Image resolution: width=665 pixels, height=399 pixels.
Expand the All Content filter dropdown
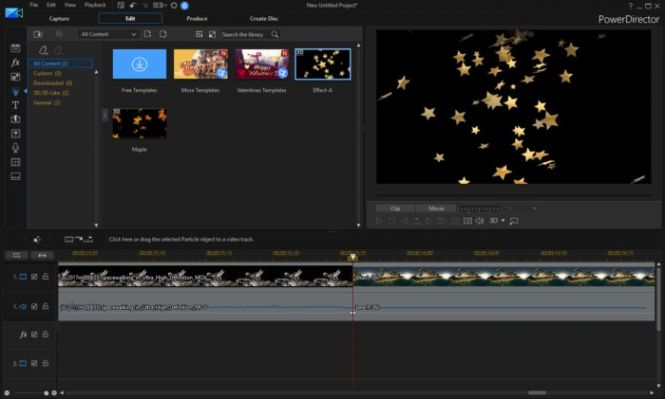point(108,34)
